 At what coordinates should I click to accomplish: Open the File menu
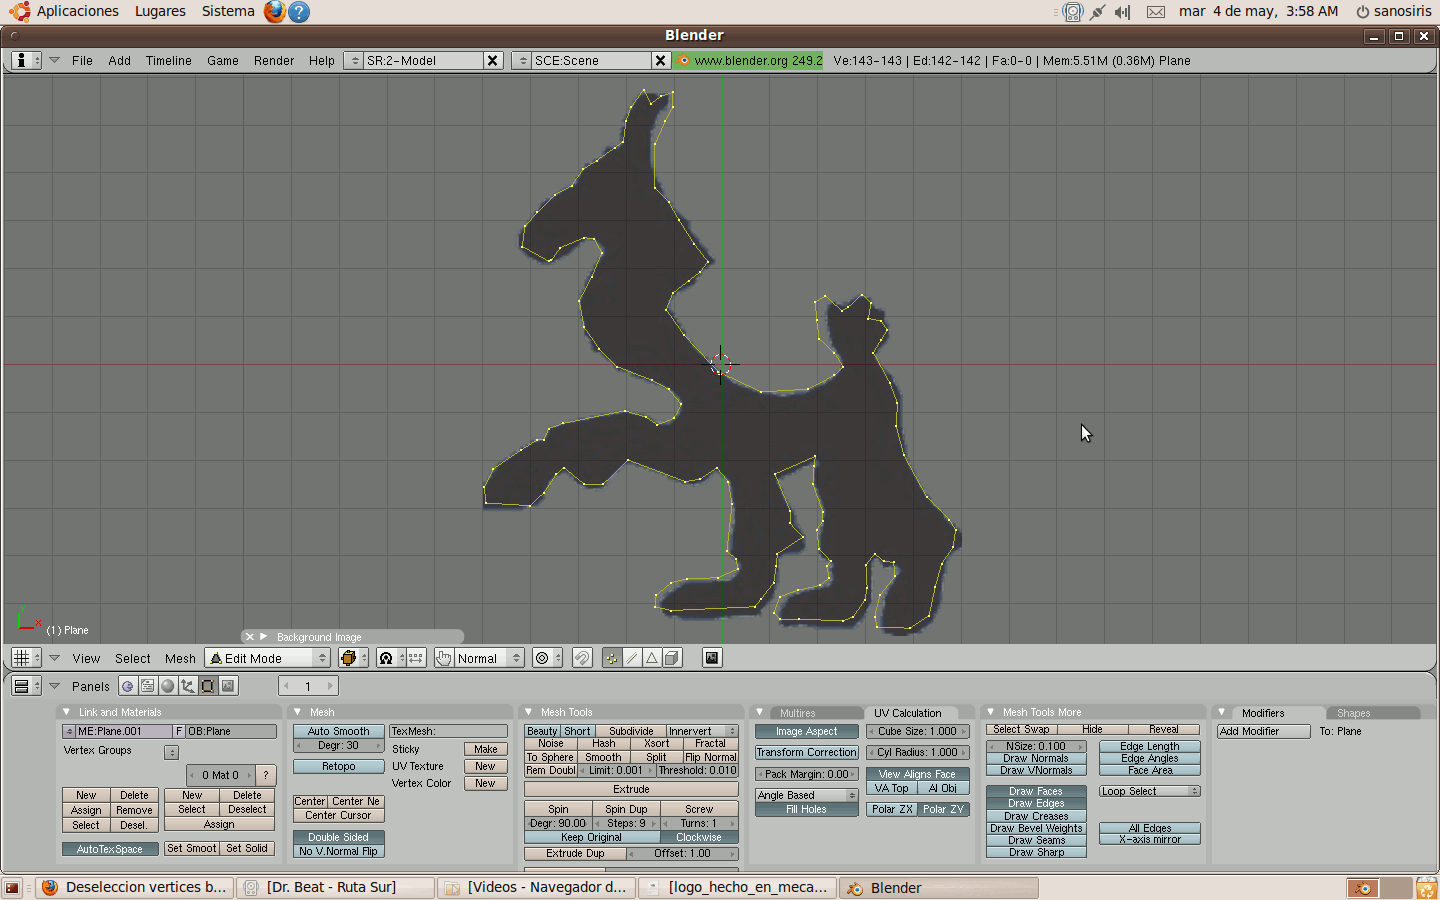click(x=82, y=60)
